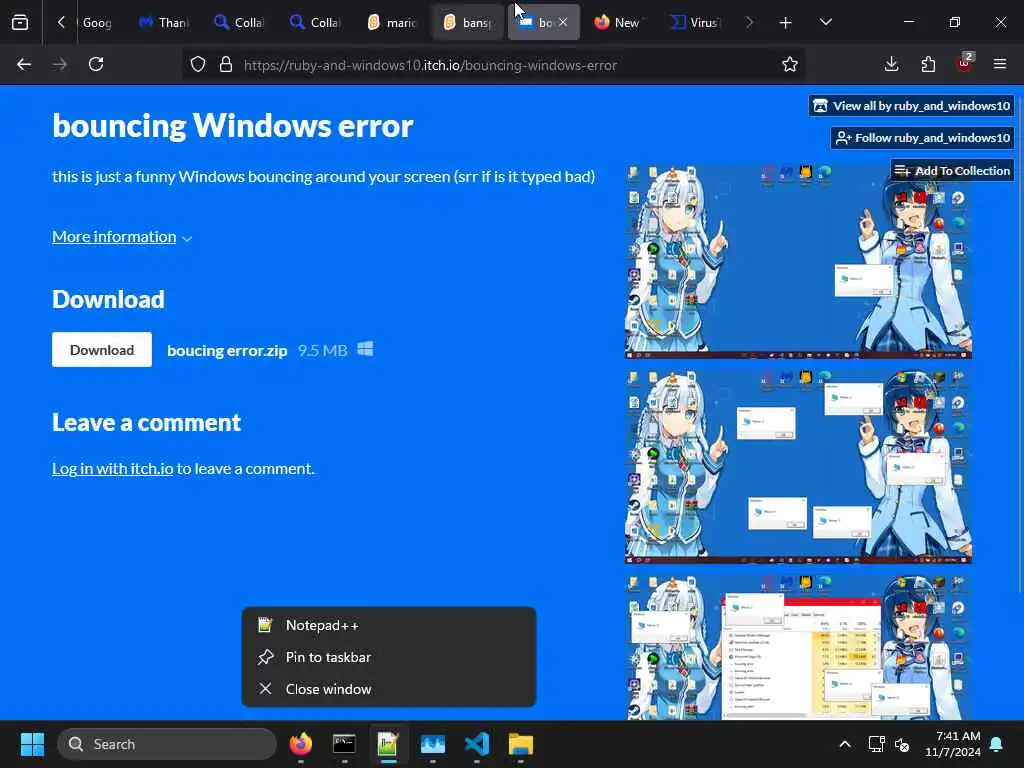Click the boucing error.zip file name
This screenshot has height=768, width=1024.
227,351
